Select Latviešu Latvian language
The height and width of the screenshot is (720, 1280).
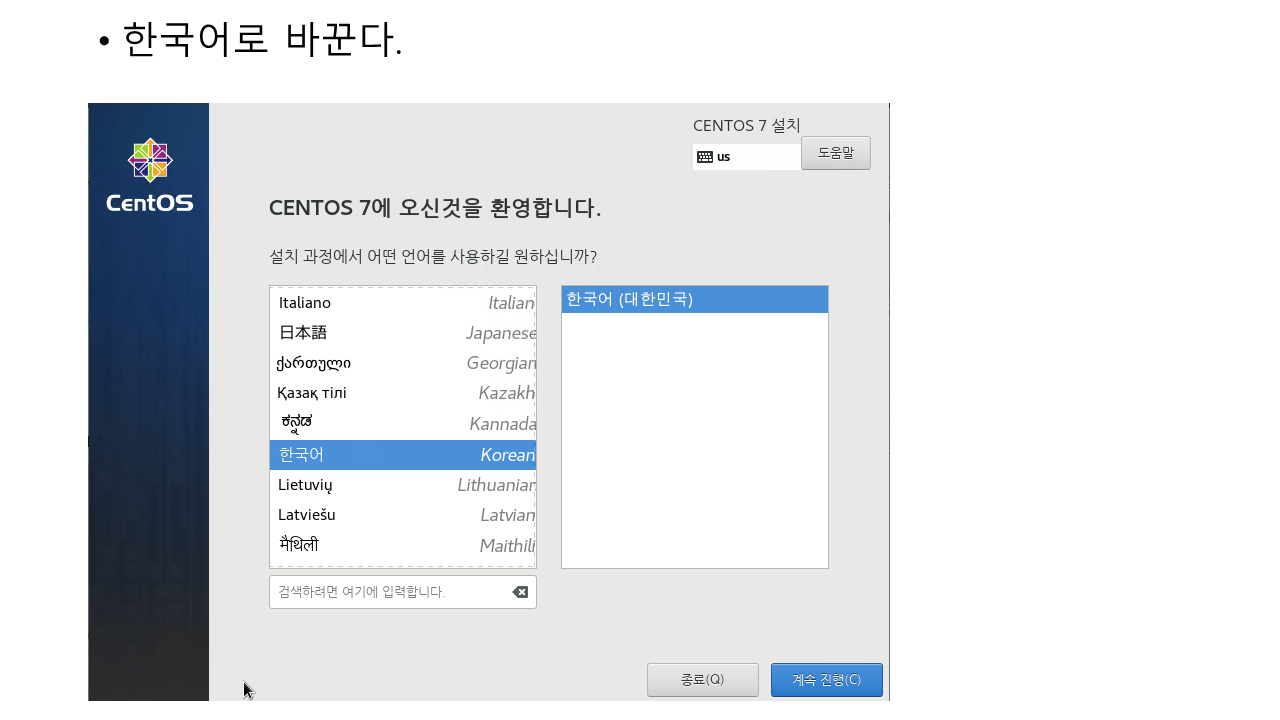click(x=402, y=515)
